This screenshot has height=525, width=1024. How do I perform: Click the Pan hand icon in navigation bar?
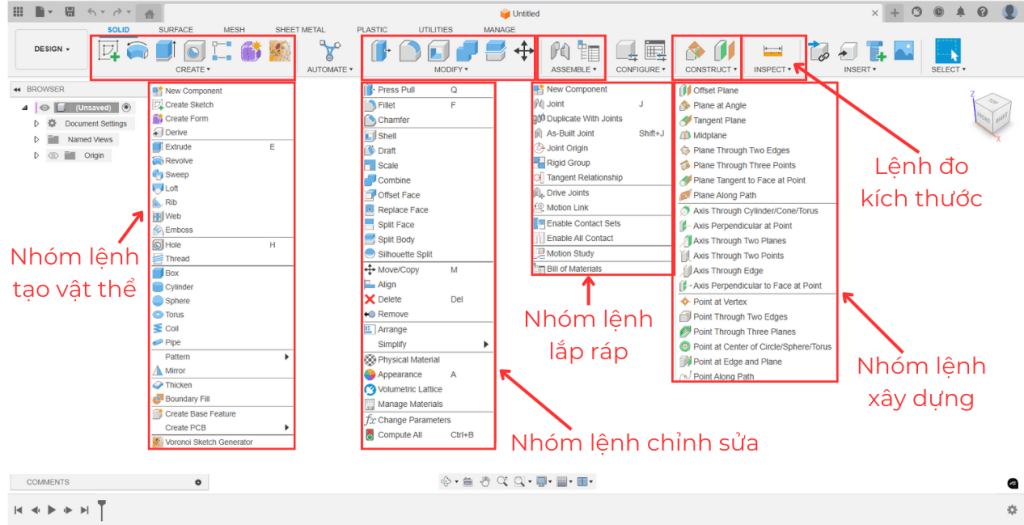pos(484,481)
